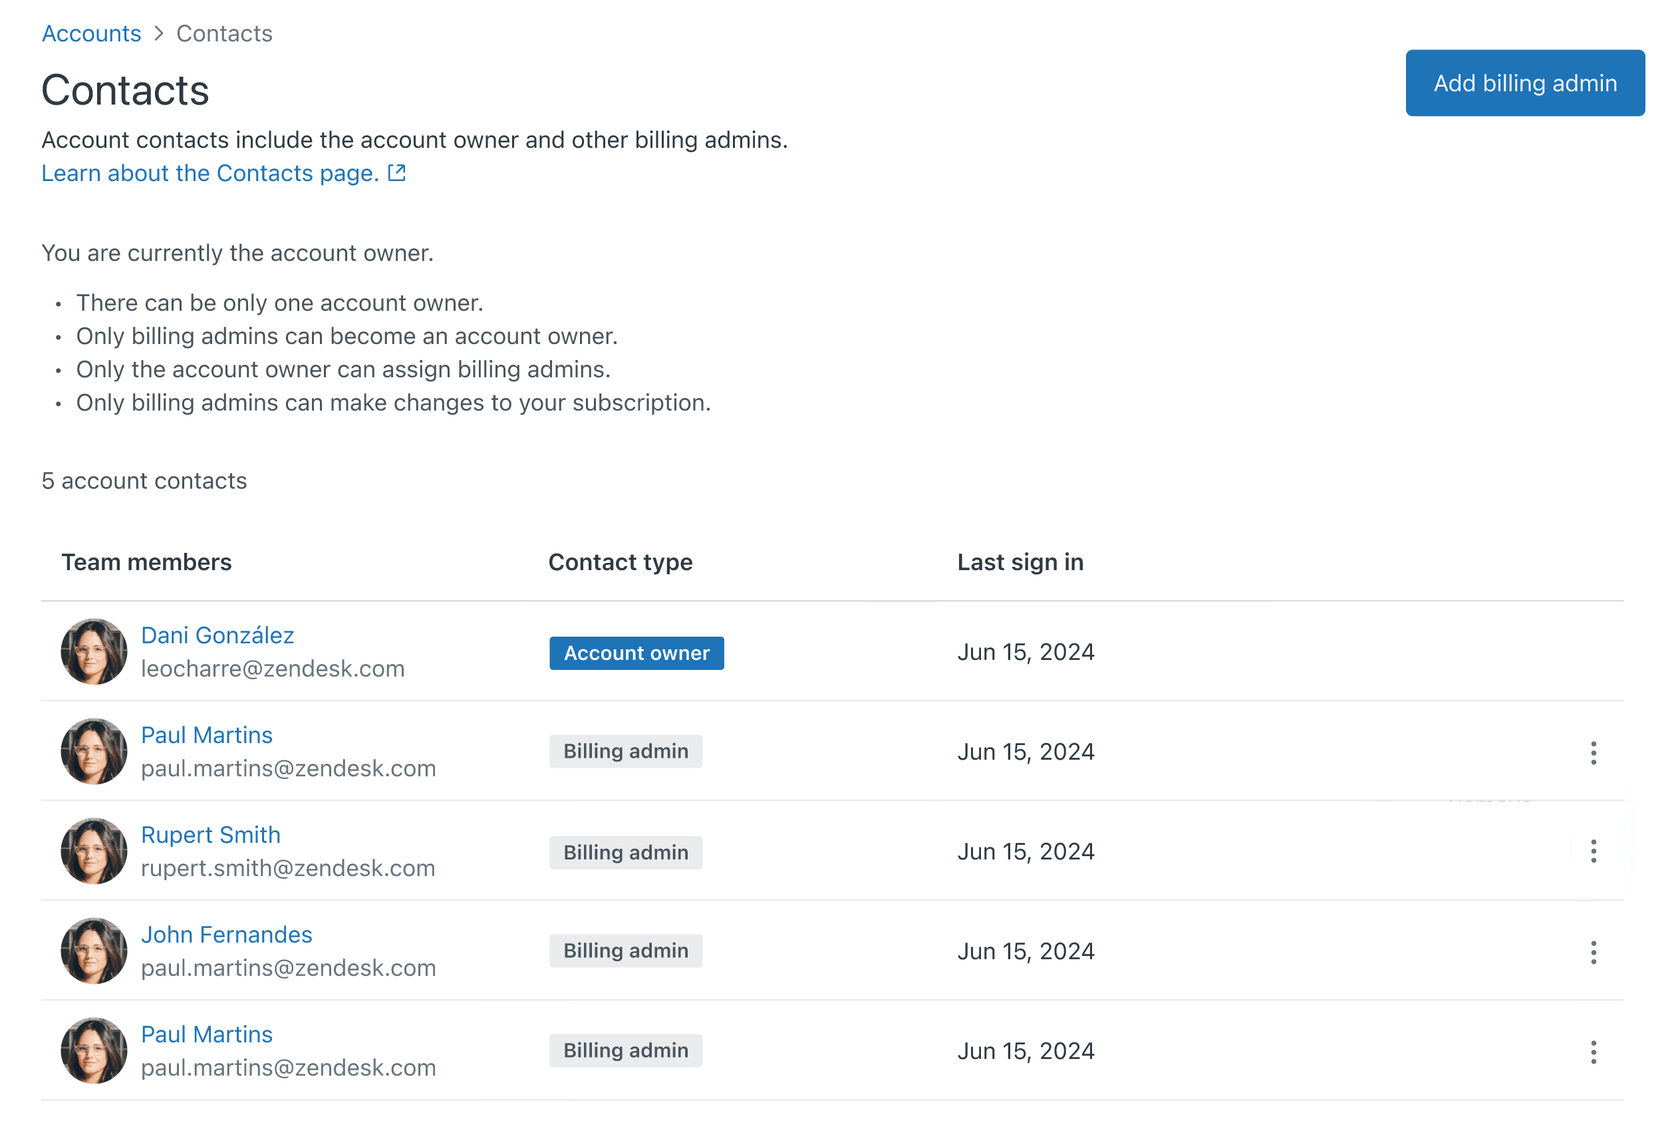Click the Add billing admin button
This screenshot has height=1123, width=1680.
(1524, 83)
